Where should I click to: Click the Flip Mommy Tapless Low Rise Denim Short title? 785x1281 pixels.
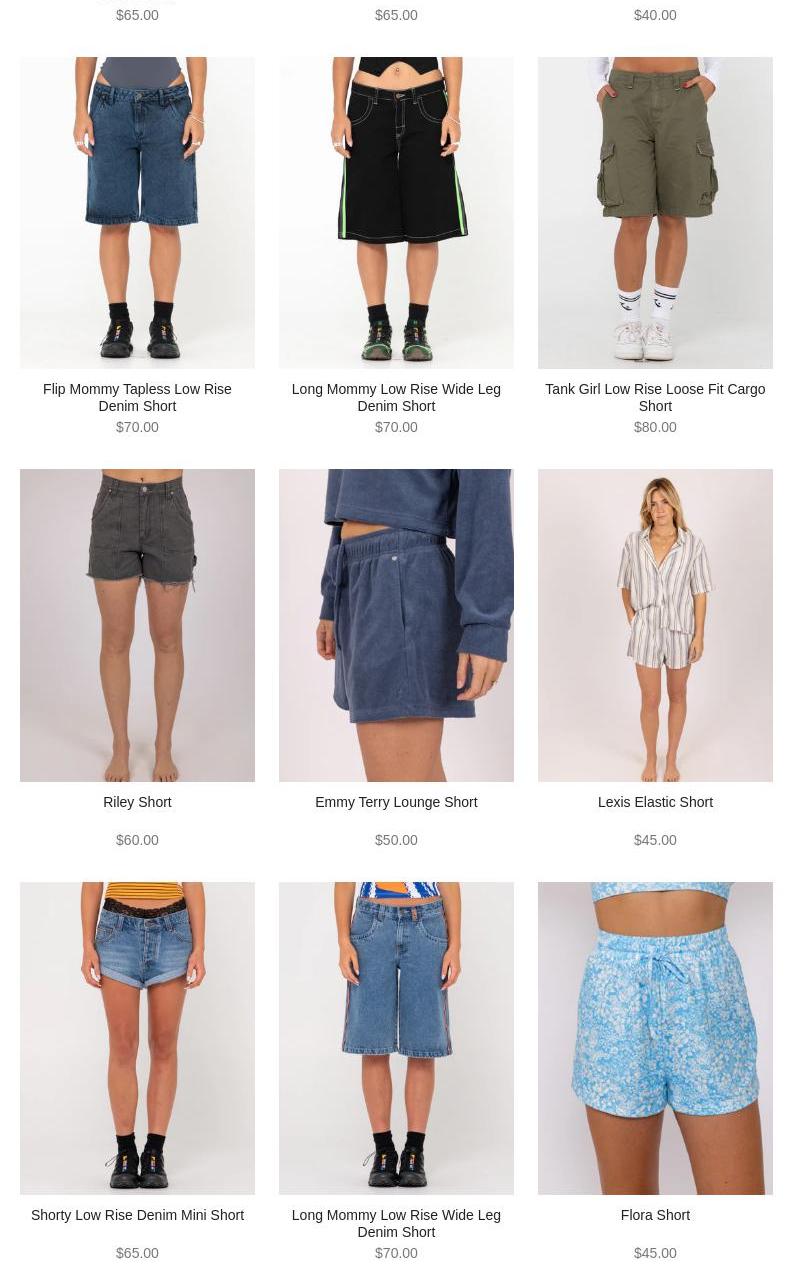[x=137, y=397]
